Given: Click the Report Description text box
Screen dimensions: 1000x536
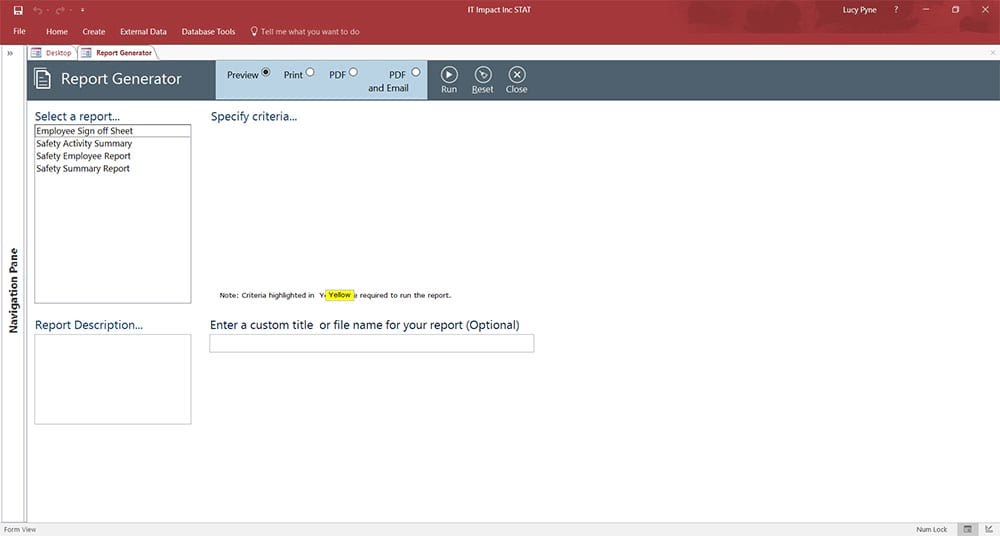Looking at the screenshot, I should click(x=113, y=379).
